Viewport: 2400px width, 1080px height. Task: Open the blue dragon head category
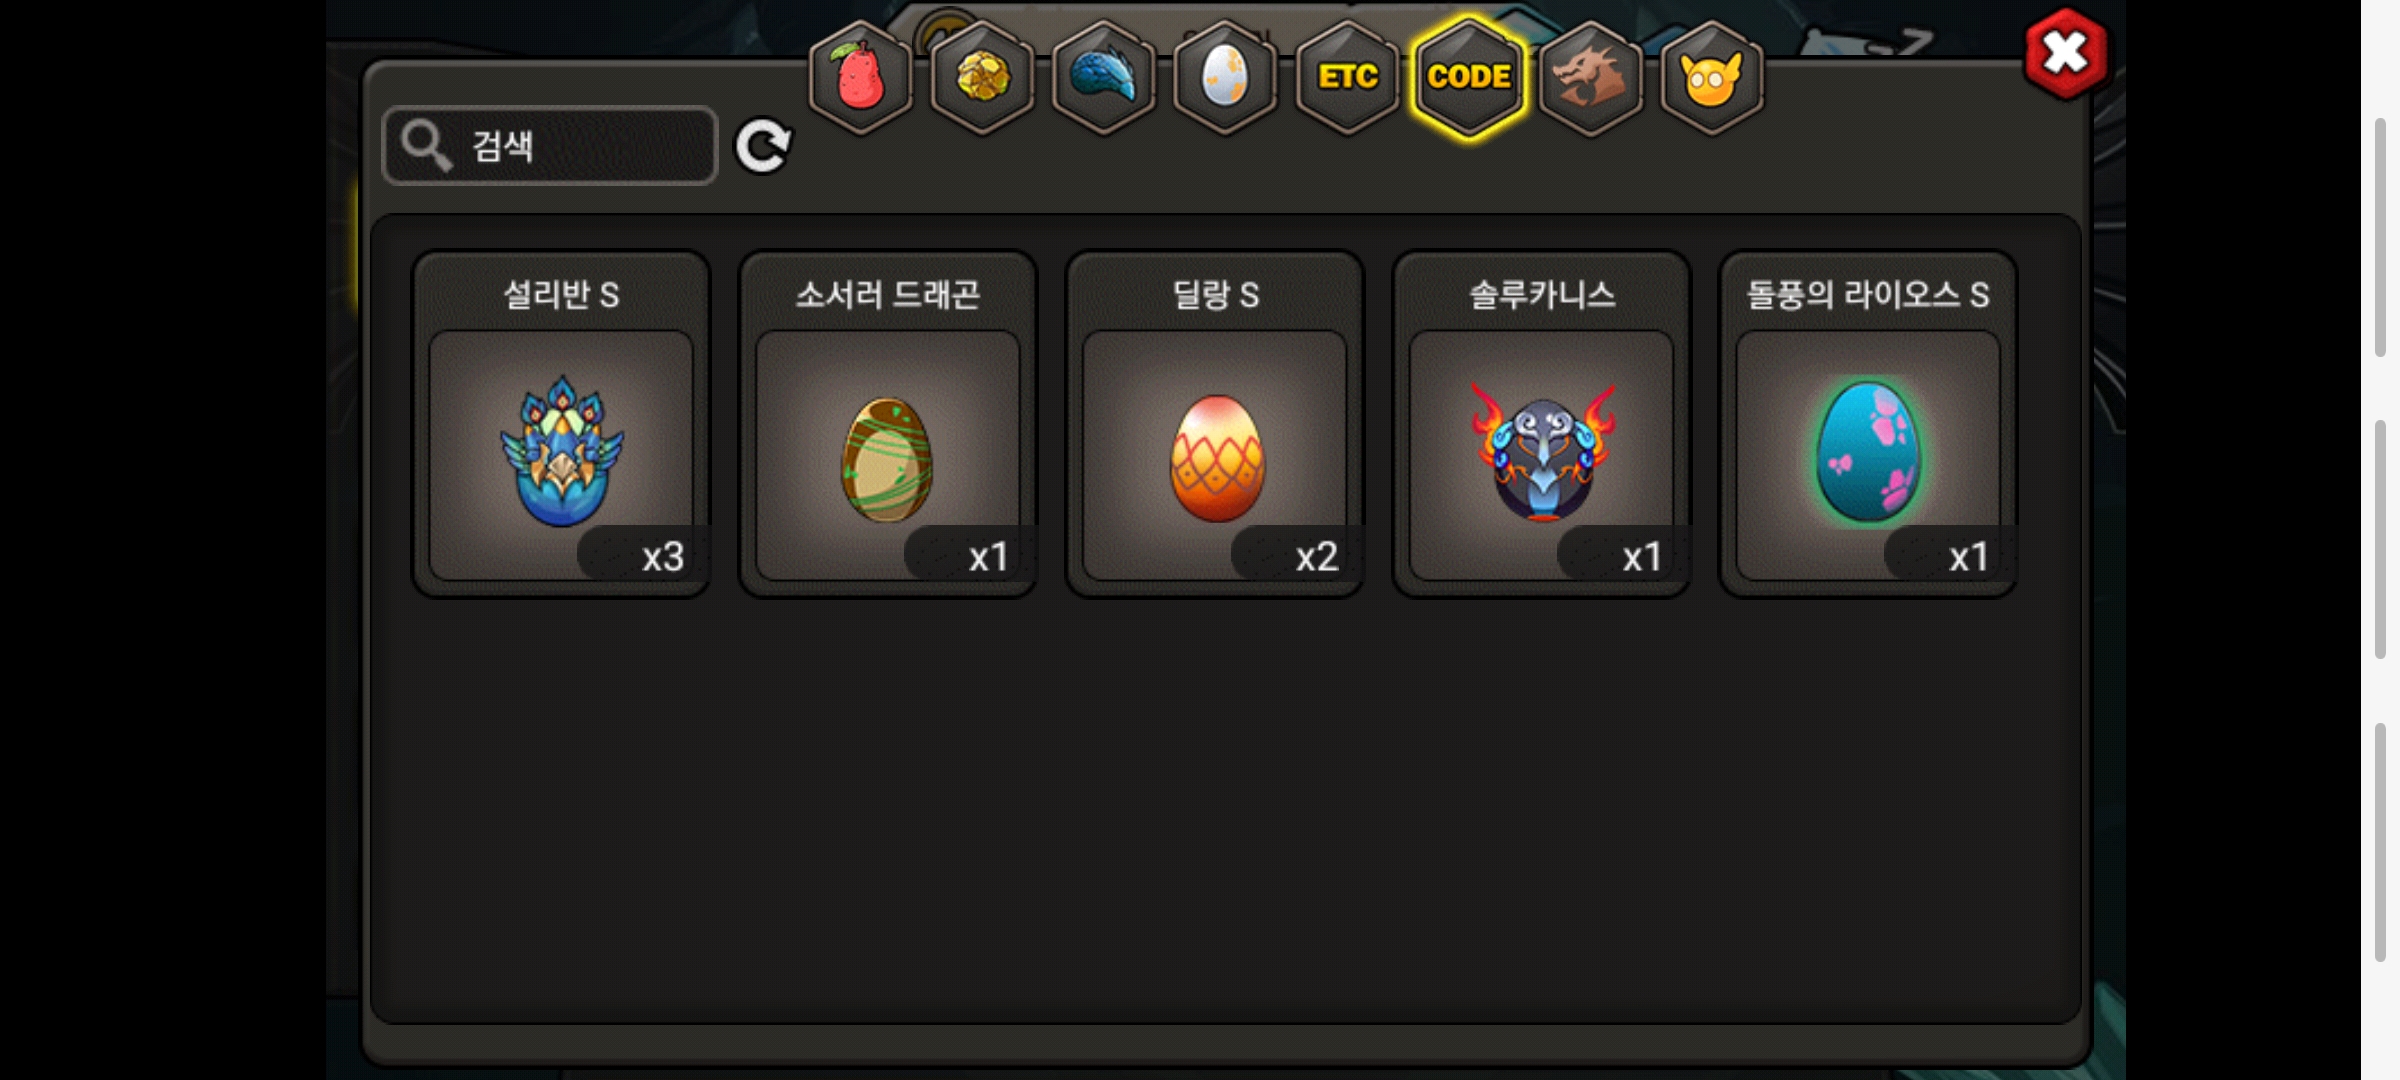(x=1104, y=78)
